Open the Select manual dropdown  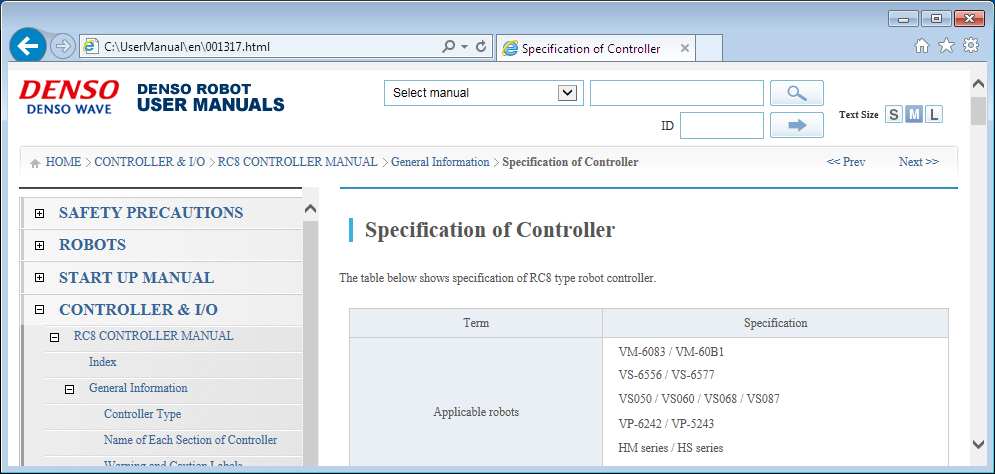(x=483, y=93)
